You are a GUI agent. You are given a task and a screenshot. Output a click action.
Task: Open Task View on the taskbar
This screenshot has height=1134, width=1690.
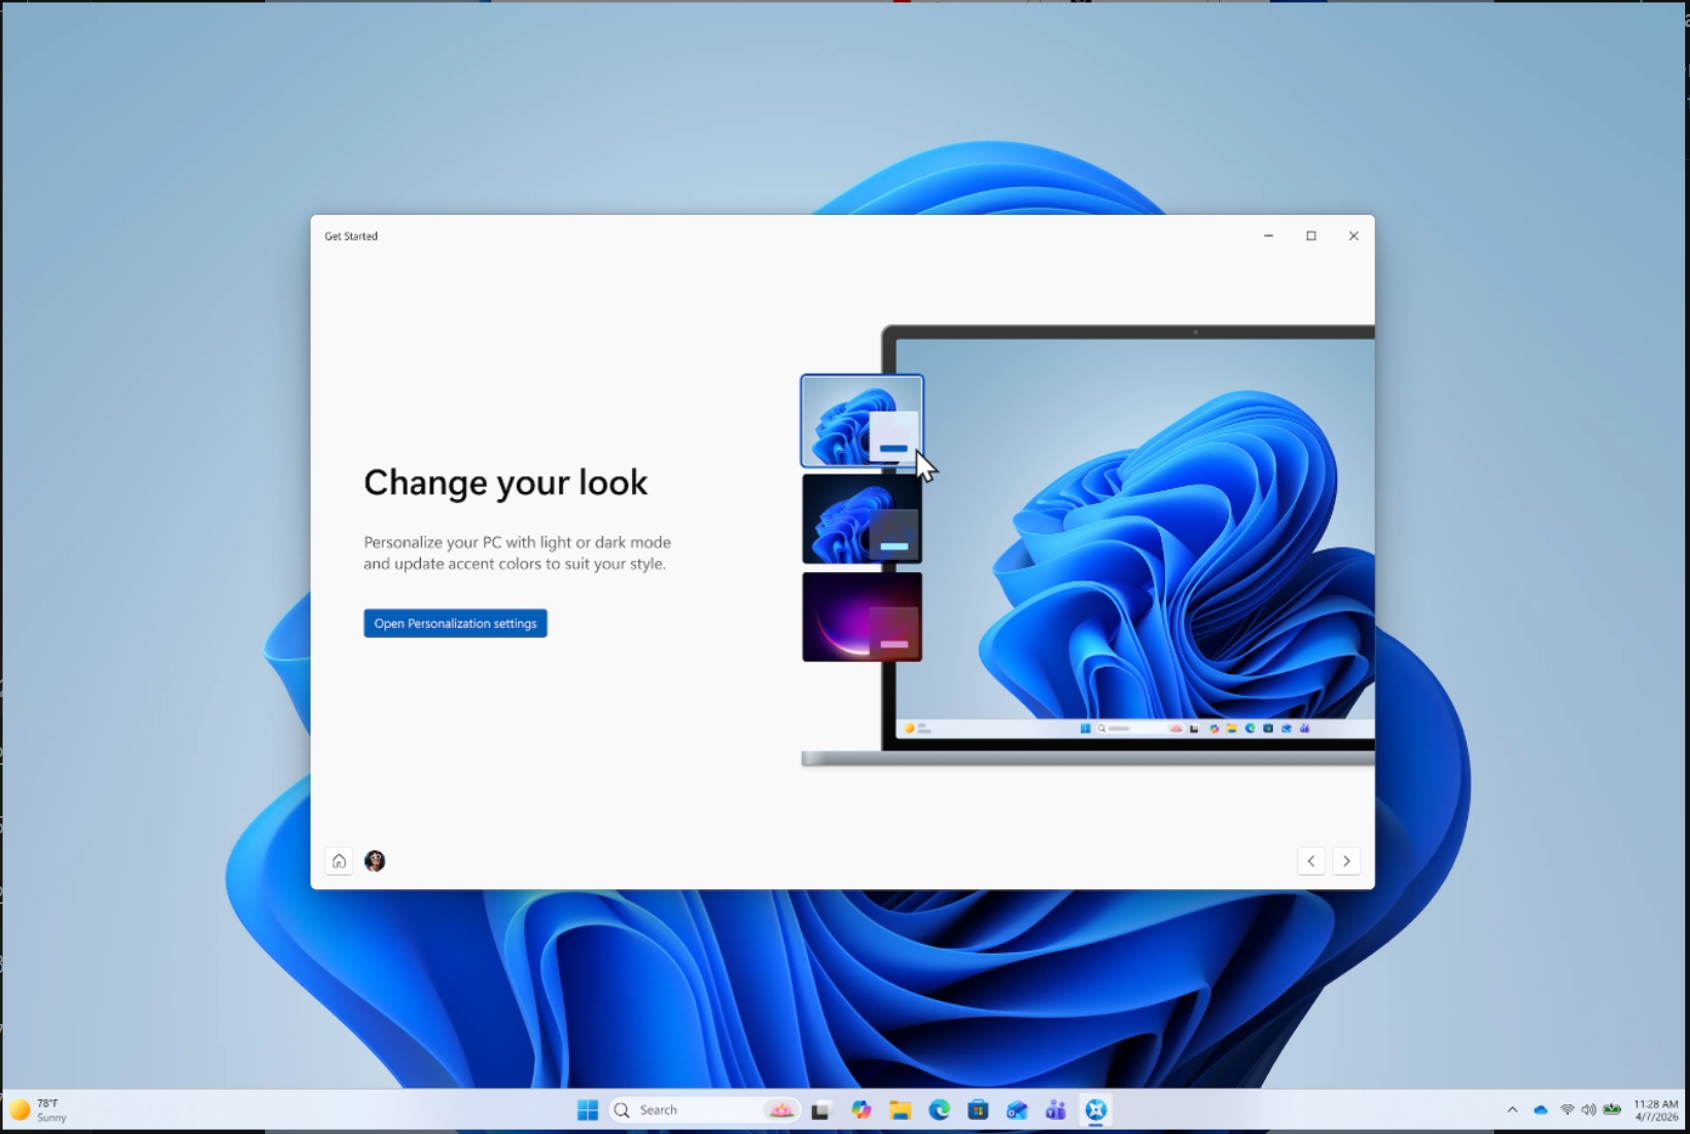pyautogui.click(x=821, y=1110)
